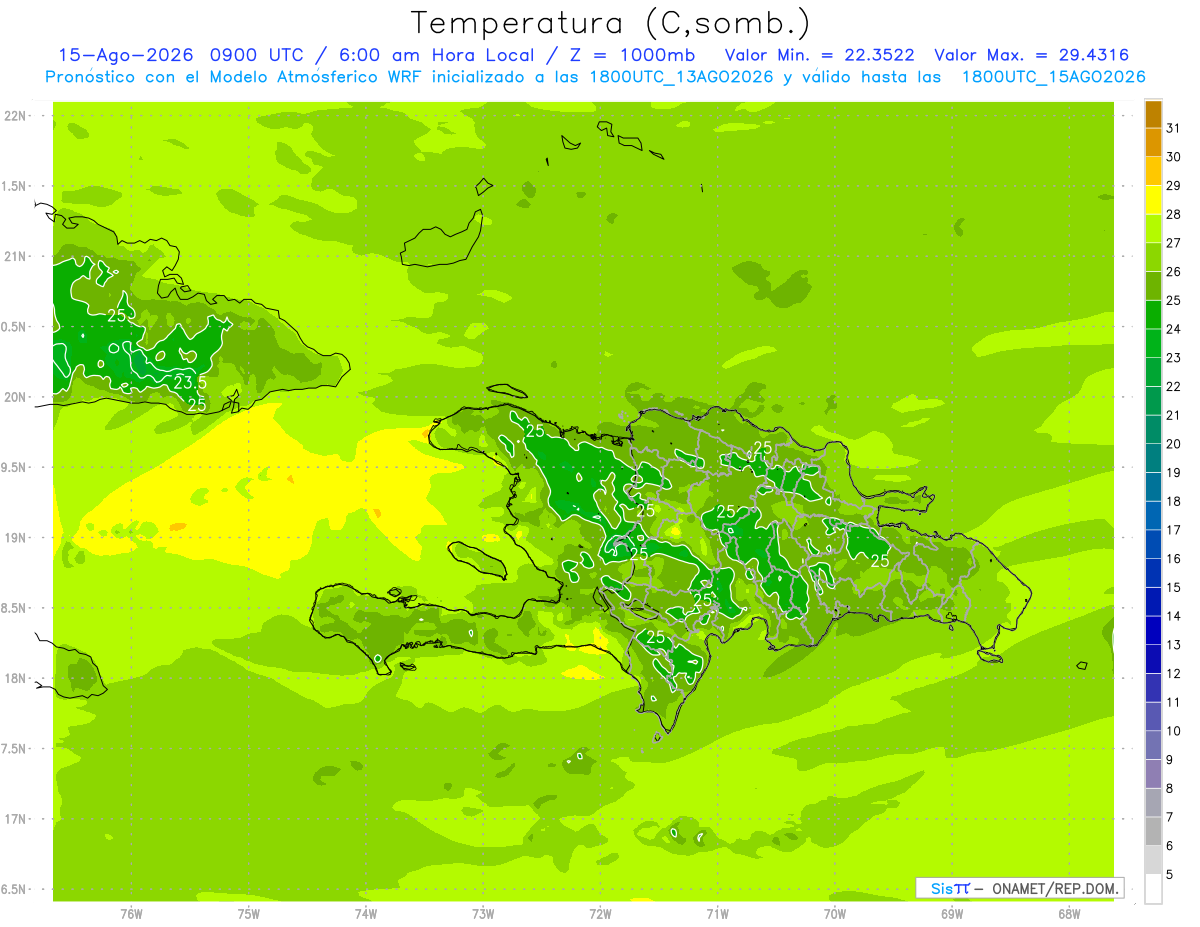Click the '23.5' contour label over Cuba
Viewport: 1200px width, 927px height.
tap(190, 383)
